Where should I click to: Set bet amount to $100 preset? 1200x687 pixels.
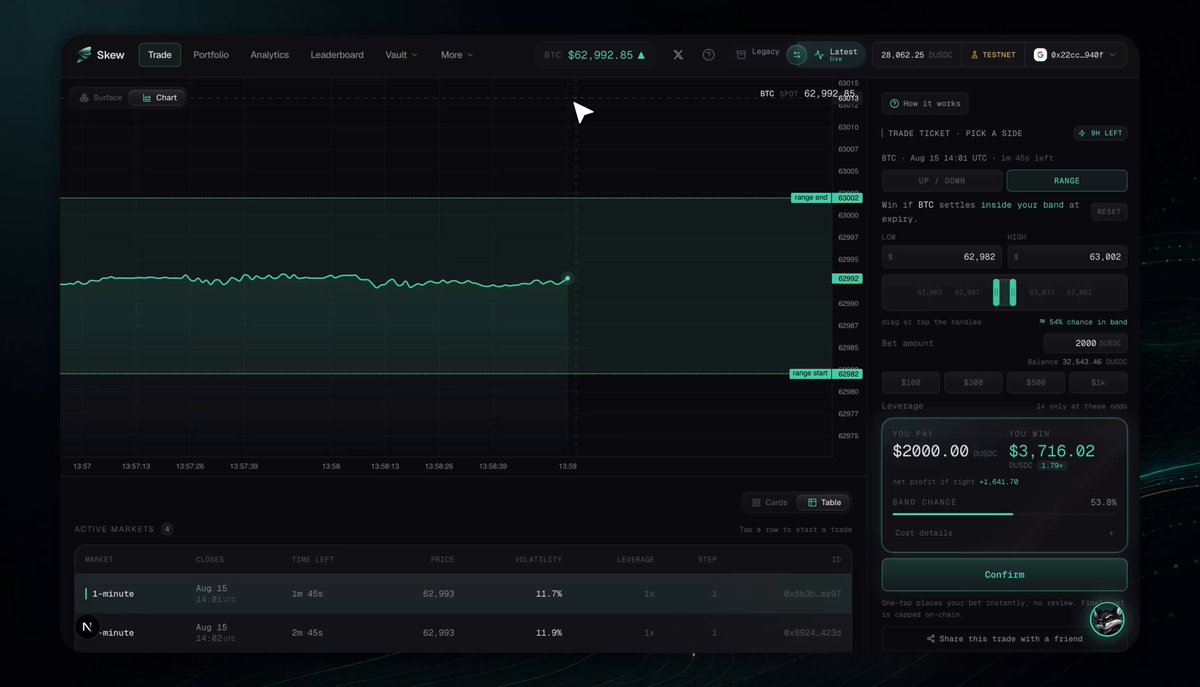tap(910, 382)
